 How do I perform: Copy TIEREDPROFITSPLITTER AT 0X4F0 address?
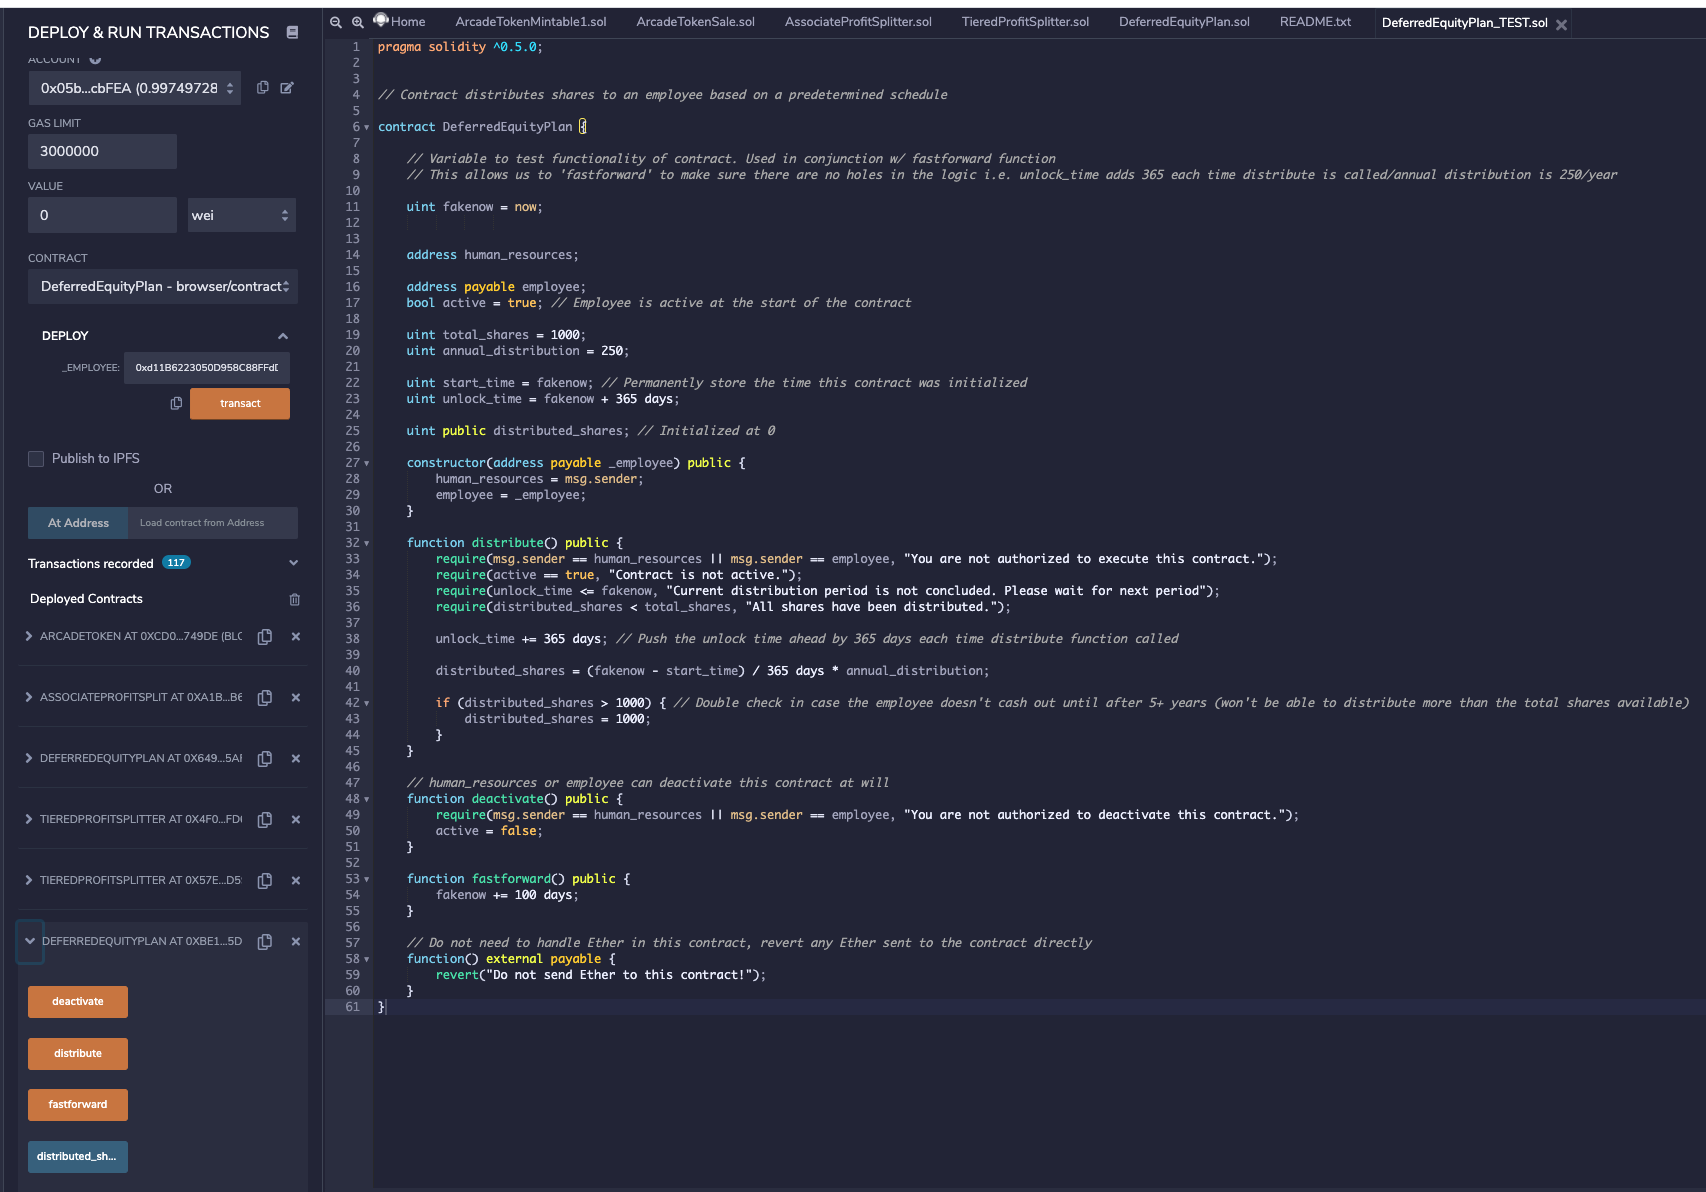[x=265, y=820]
